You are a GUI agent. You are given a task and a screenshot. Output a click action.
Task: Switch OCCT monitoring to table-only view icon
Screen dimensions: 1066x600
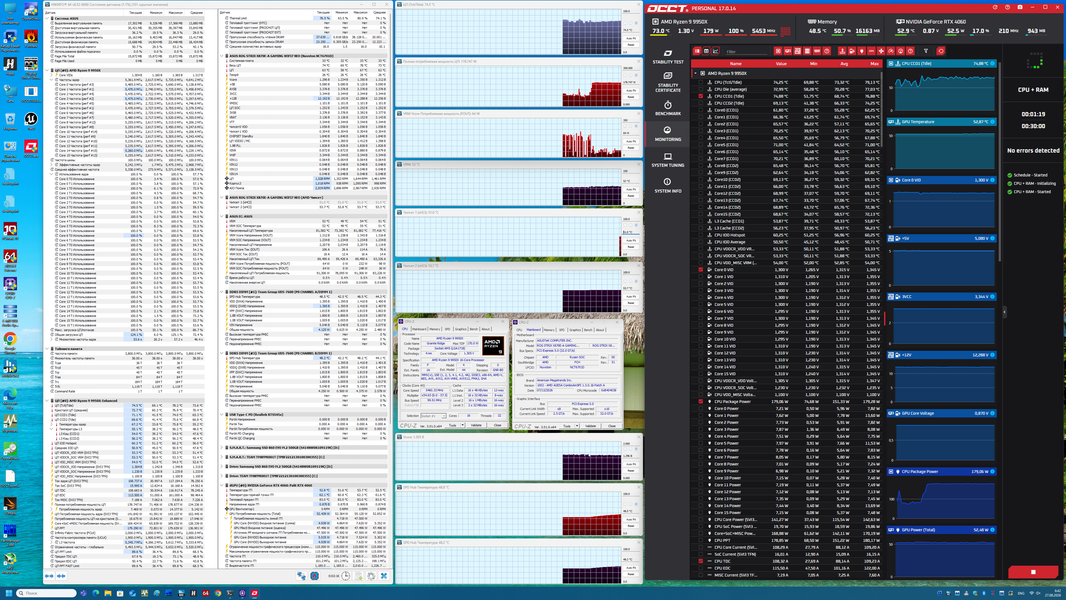coord(706,51)
